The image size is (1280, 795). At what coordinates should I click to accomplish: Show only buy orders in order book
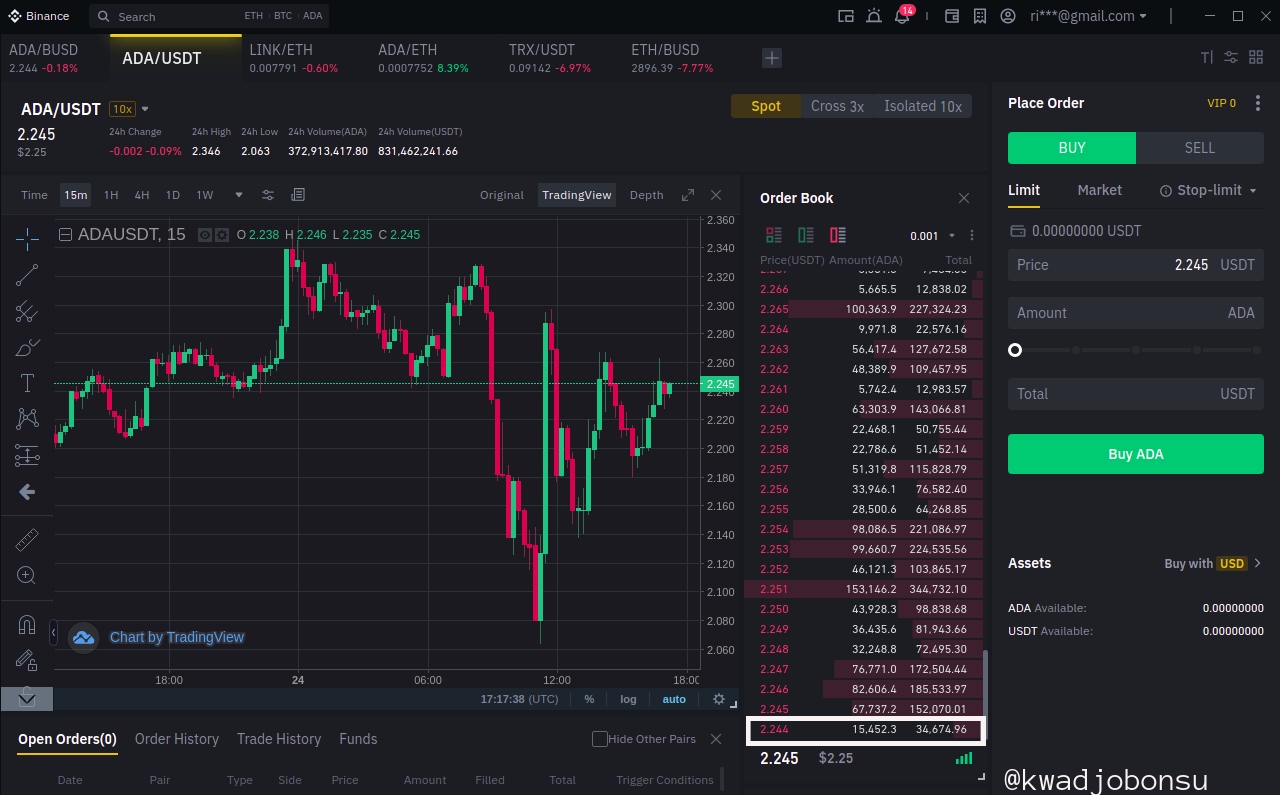(x=806, y=235)
